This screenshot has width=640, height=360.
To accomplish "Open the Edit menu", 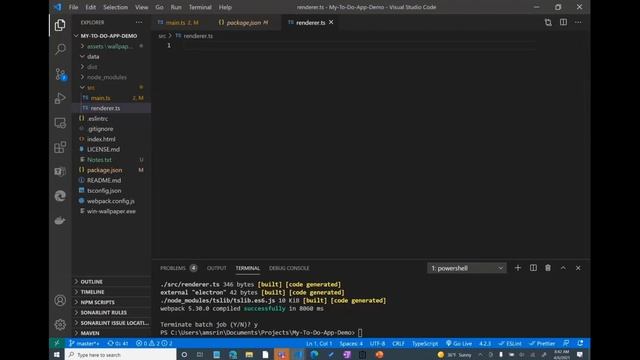I will click(91, 7).
